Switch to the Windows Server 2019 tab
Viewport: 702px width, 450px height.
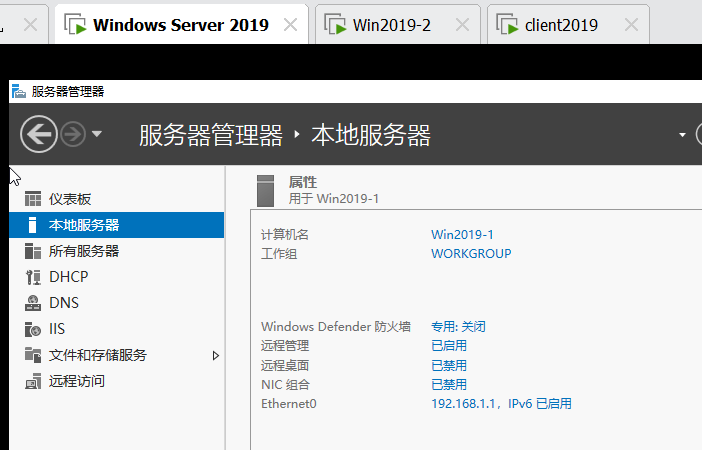[181, 25]
